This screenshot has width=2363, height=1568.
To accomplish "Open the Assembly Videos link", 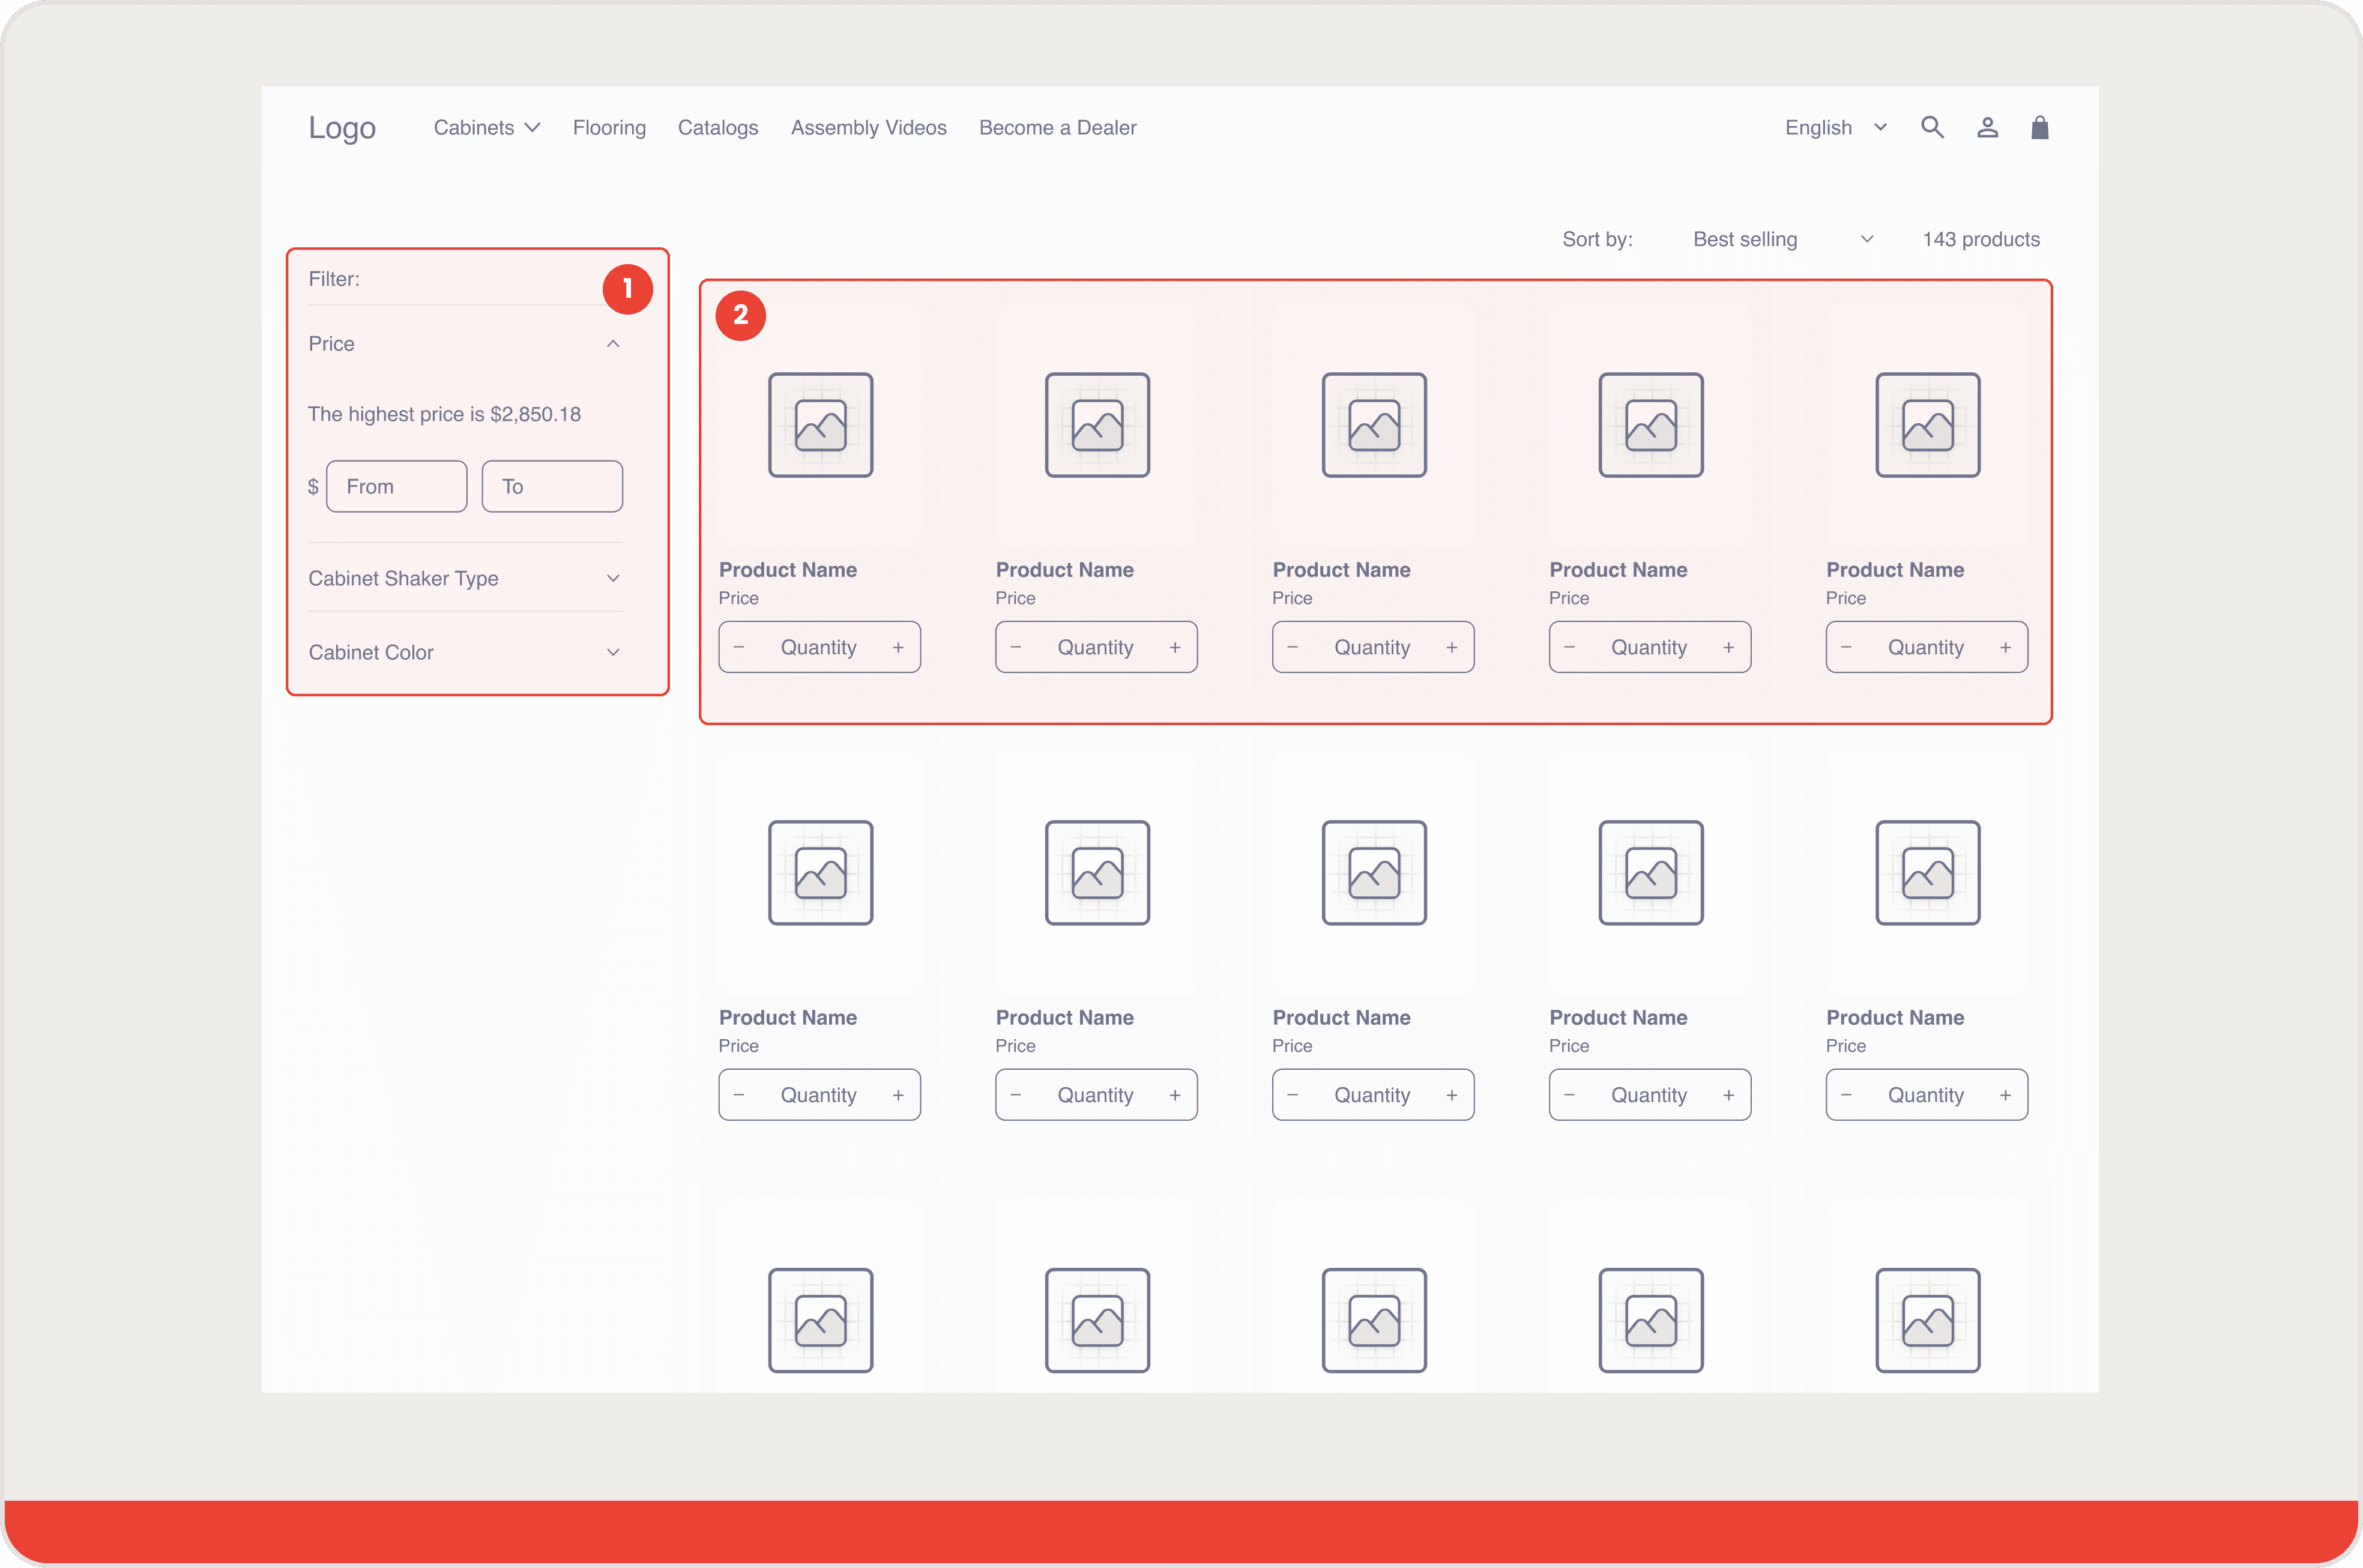I will point(868,128).
